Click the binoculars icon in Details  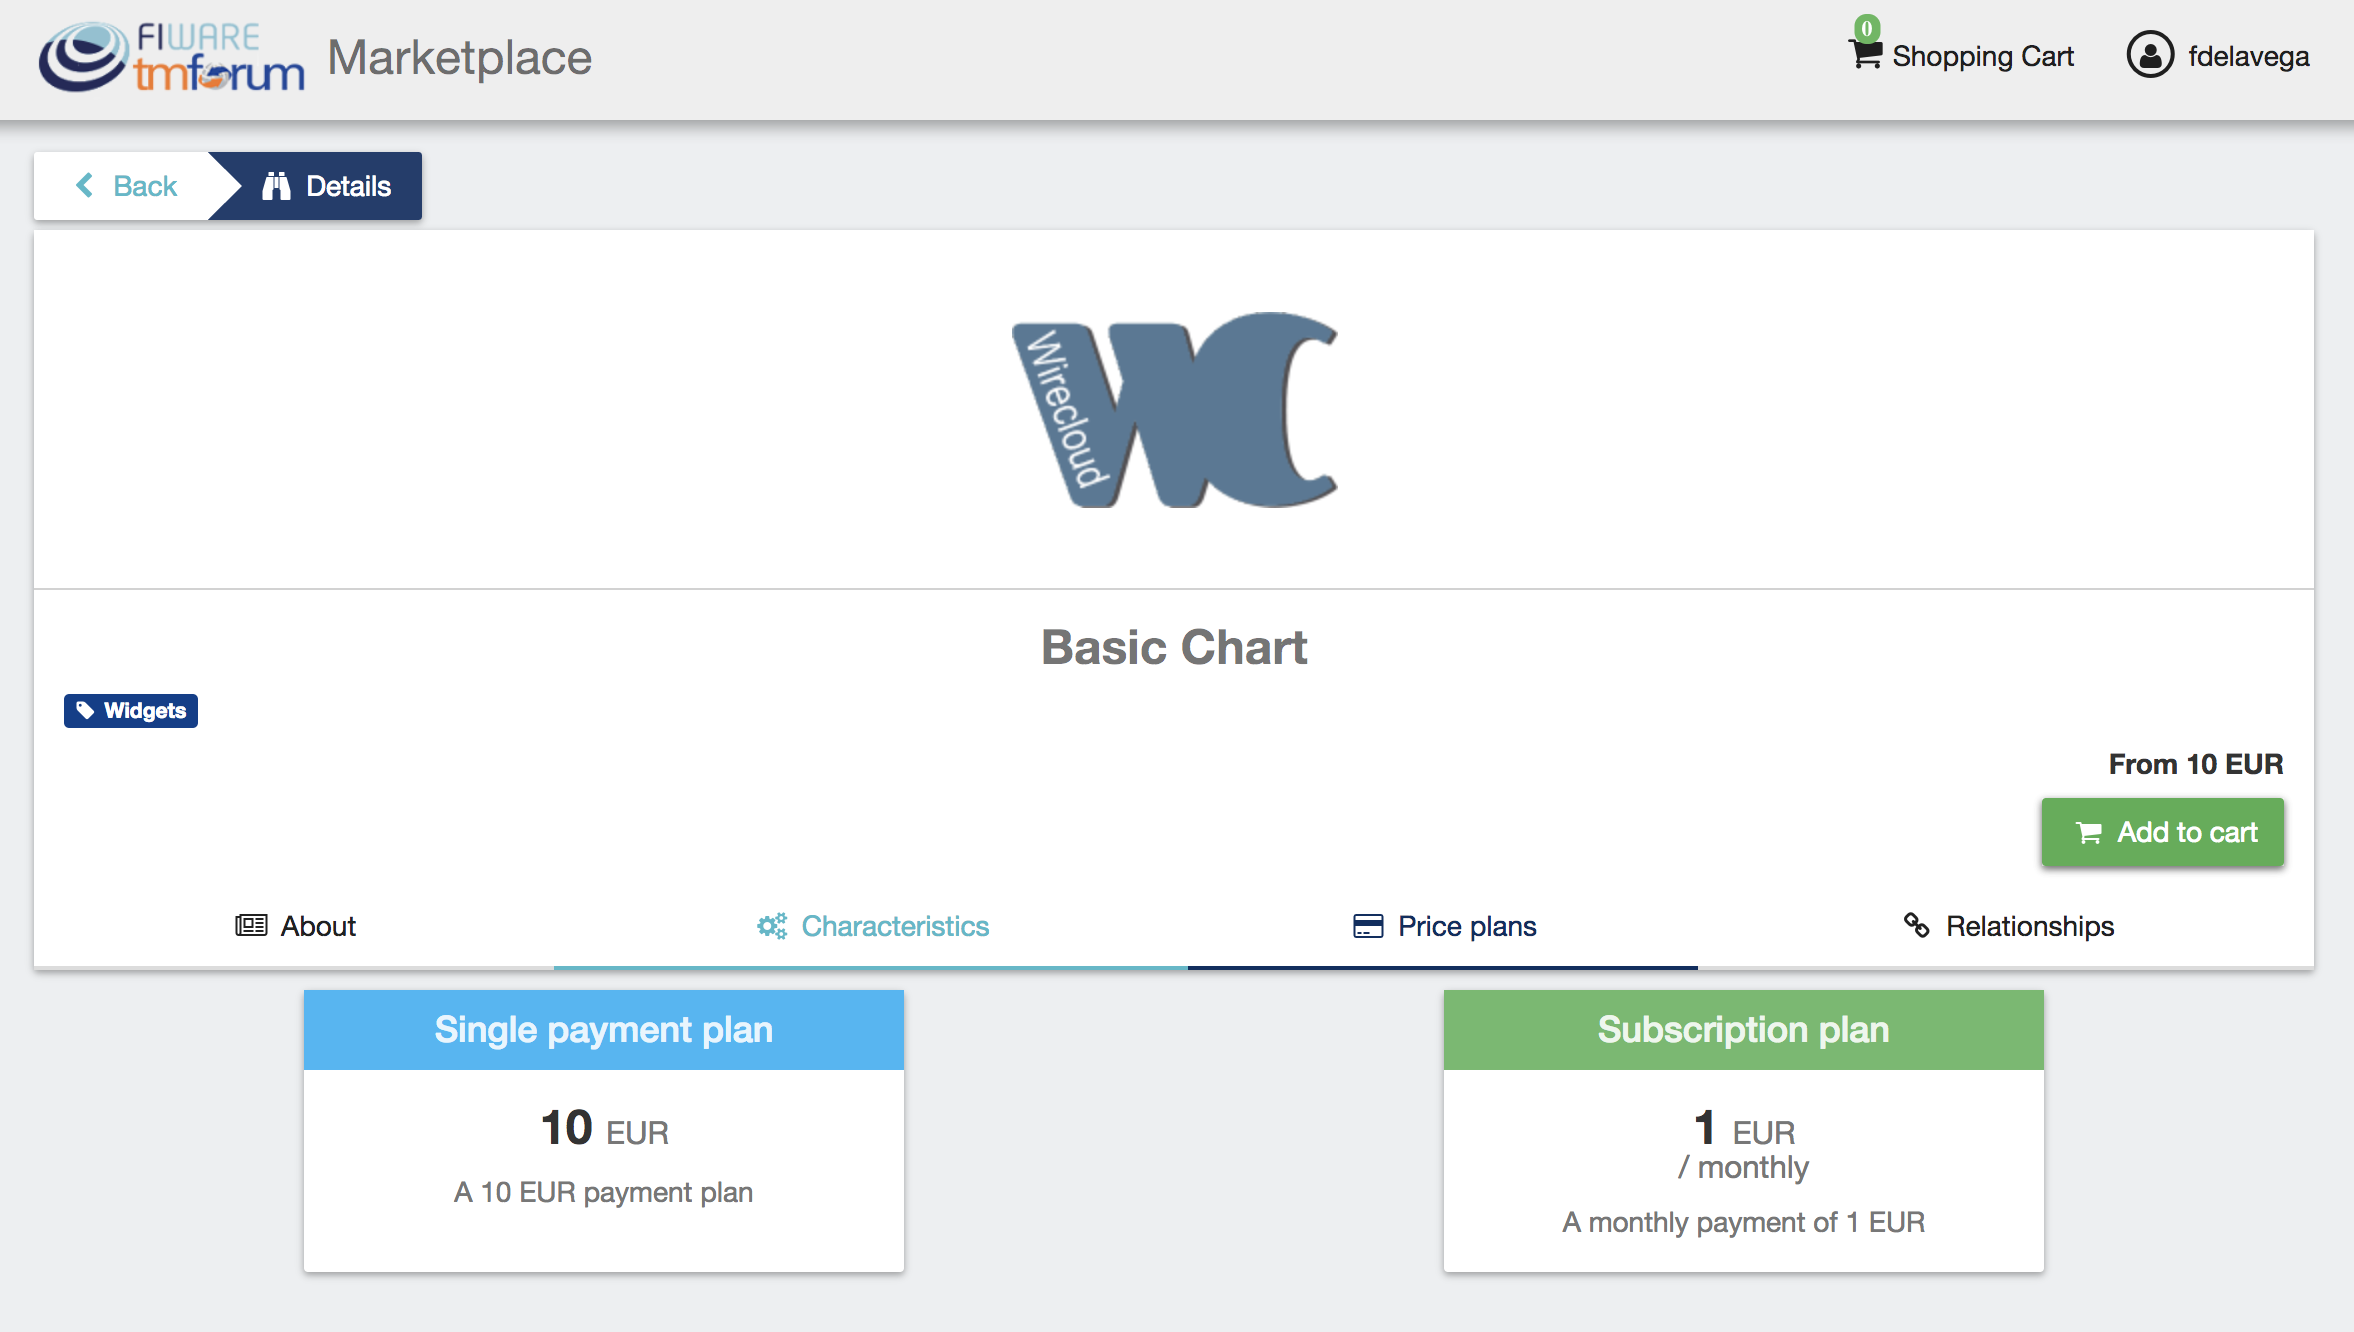[276, 186]
